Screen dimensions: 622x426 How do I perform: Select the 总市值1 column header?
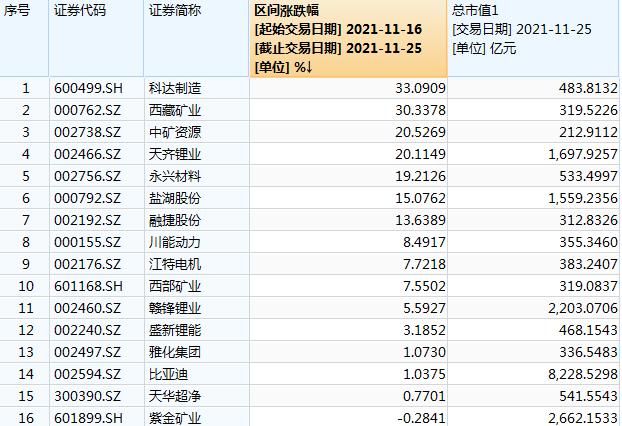[533, 38]
